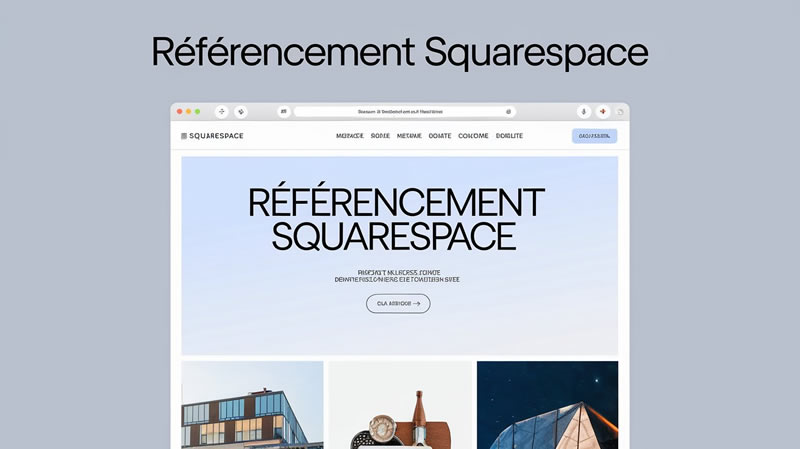Open the last navigation menu item
The height and width of the screenshot is (449, 800).
click(509, 136)
